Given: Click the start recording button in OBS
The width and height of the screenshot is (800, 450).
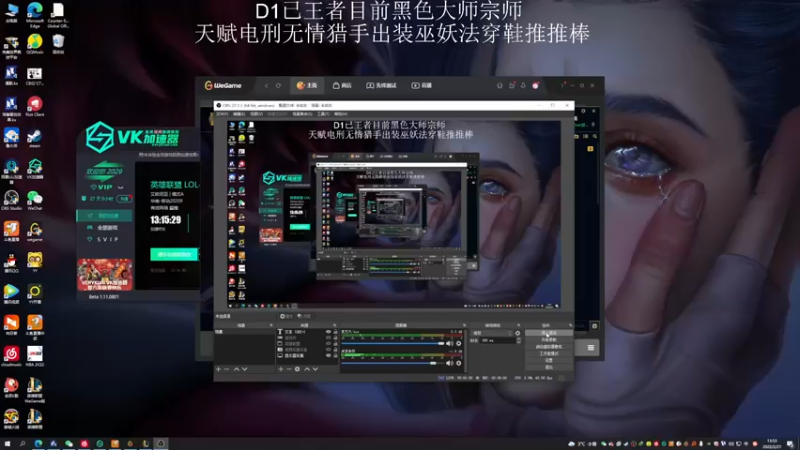Looking at the screenshot, I should pyautogui.click(x=549, y=340).
